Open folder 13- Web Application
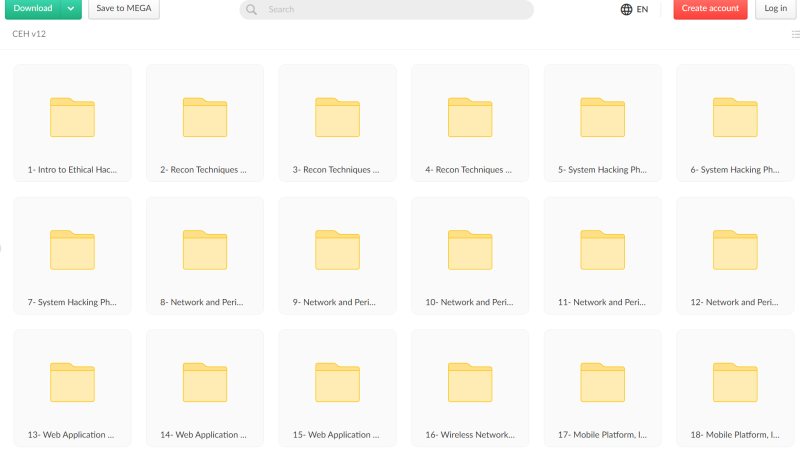This screenshot has width=800, height=452. tap(72, 388)
